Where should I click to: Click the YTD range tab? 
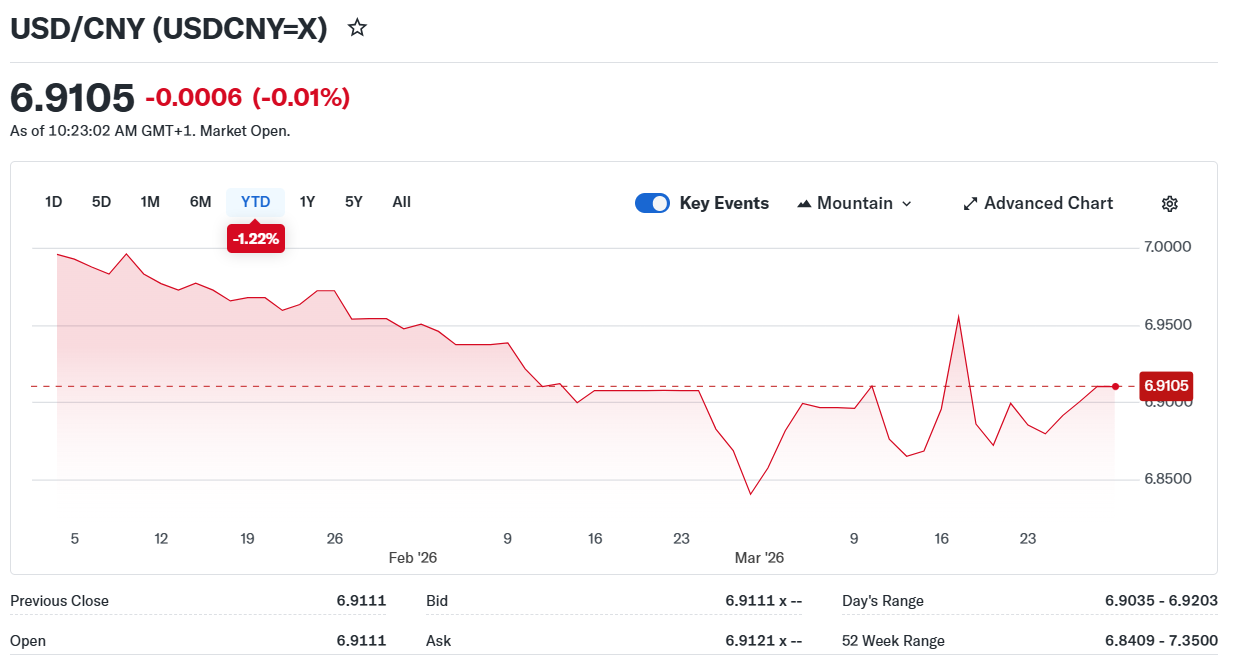[255, 202]
